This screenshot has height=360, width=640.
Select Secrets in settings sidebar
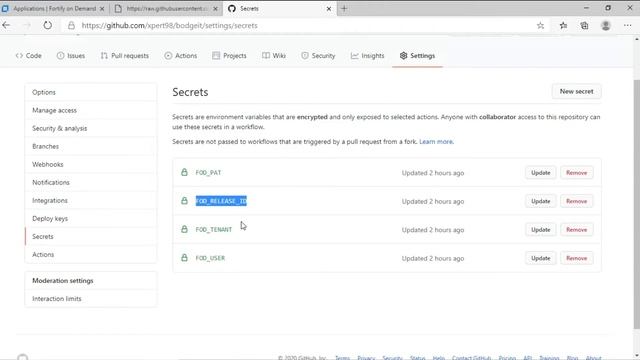click(91, 236)
